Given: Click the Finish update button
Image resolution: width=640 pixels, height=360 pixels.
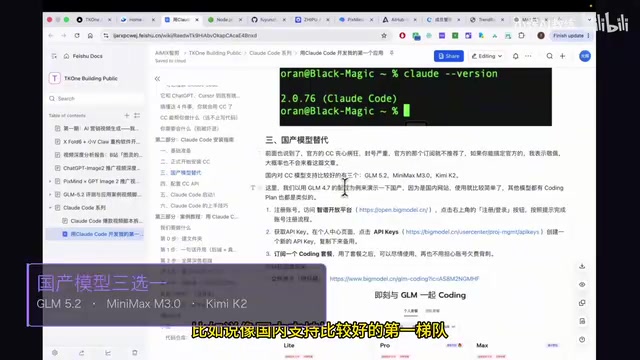Looking at the screenshot, I should click(x=571, y=36).
